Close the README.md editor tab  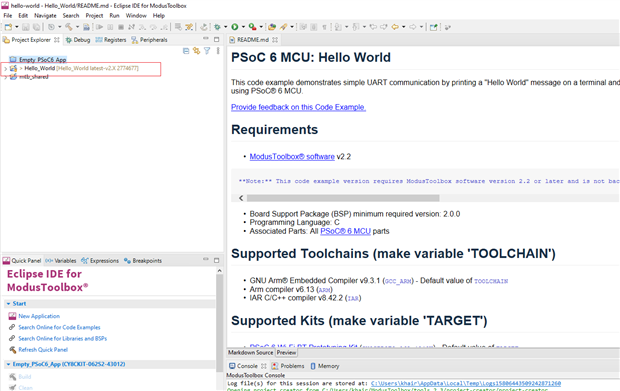[x=275, y=40]
